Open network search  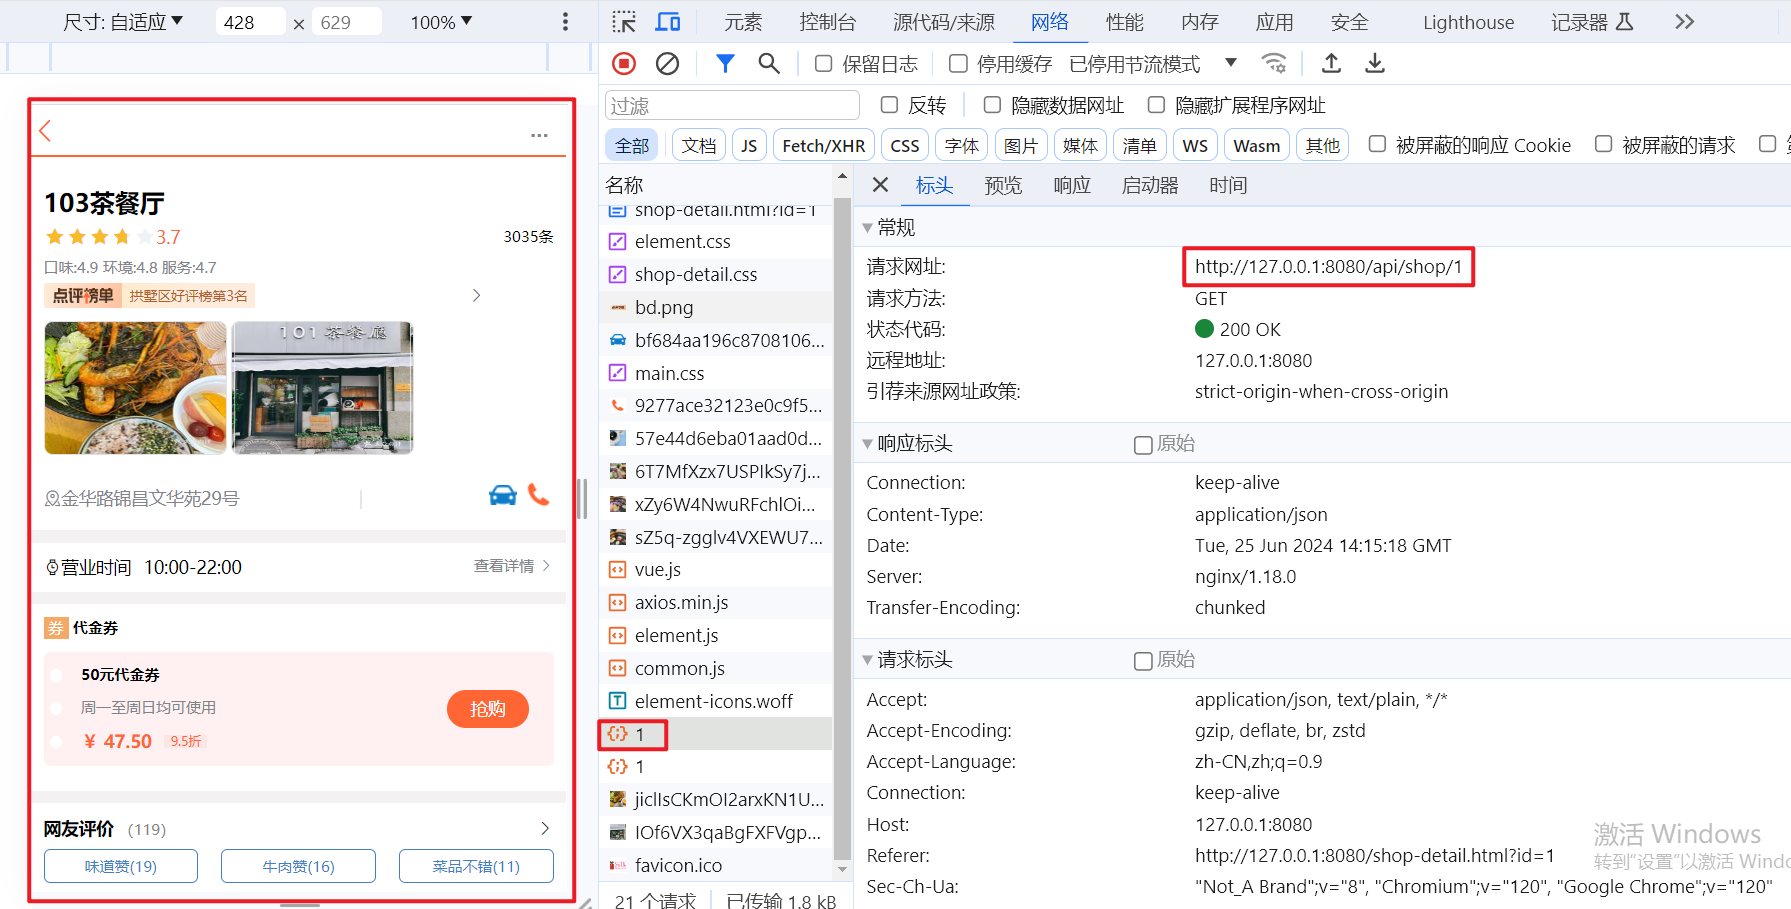768,63
